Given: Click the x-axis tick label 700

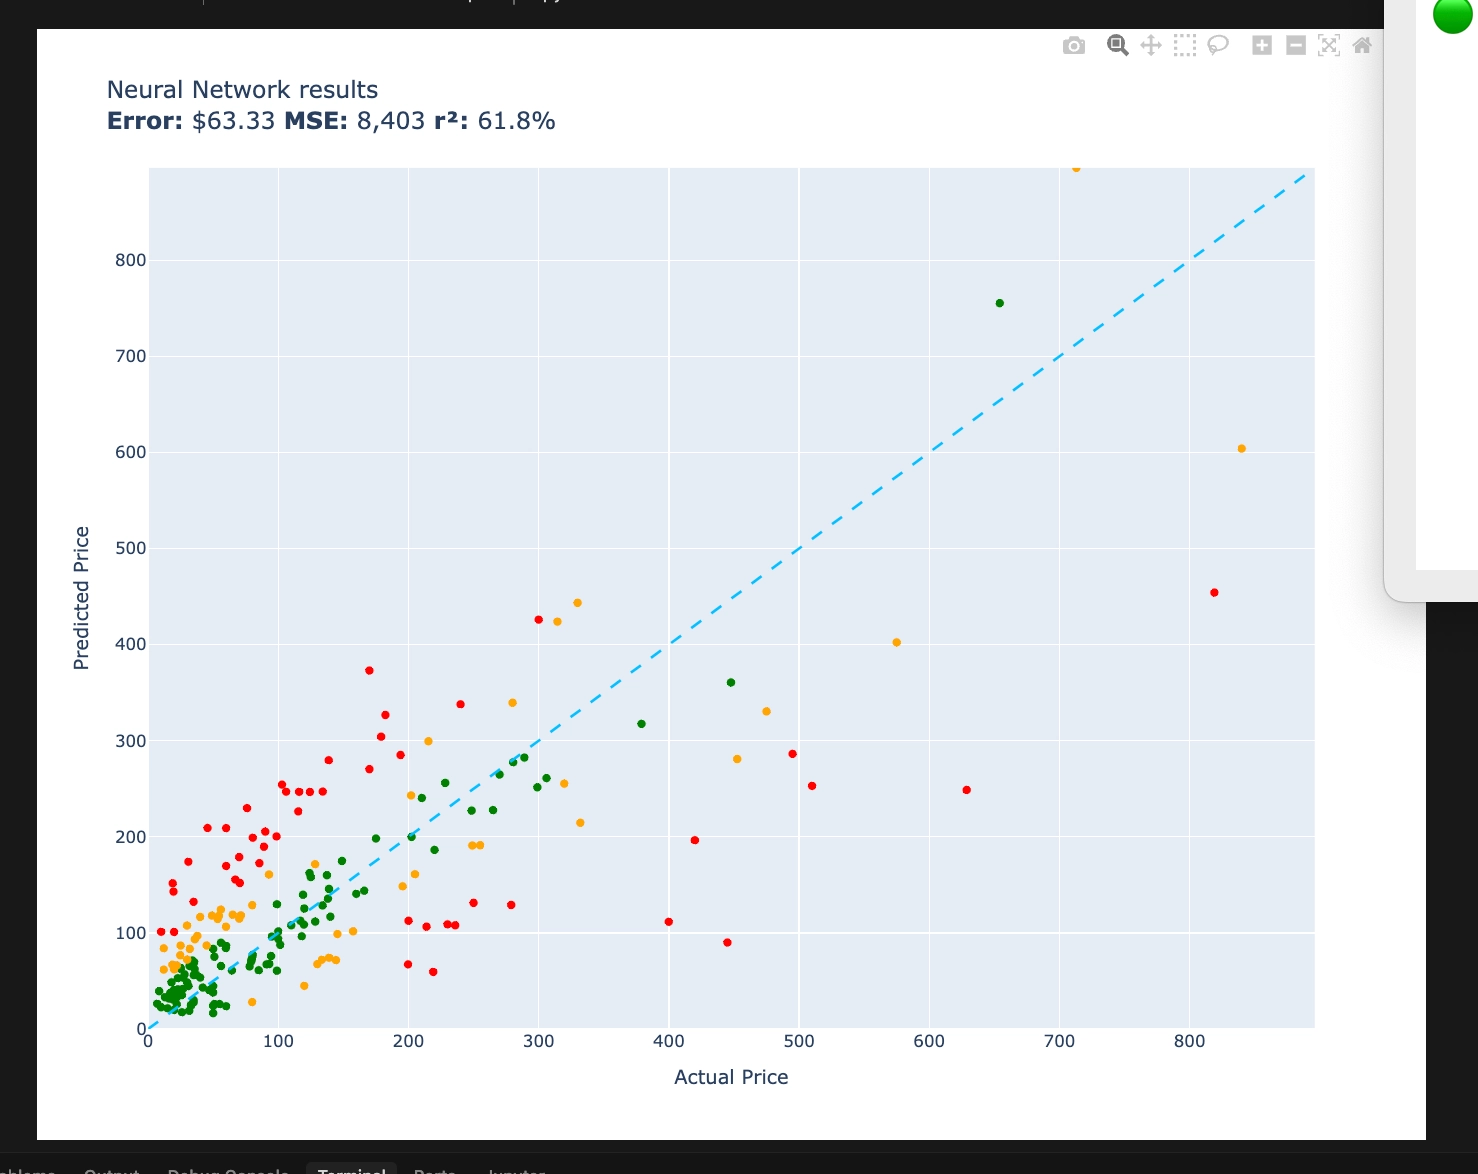Looking at the screenshot, I should pyautogui.click(x=1059, y=1041).
